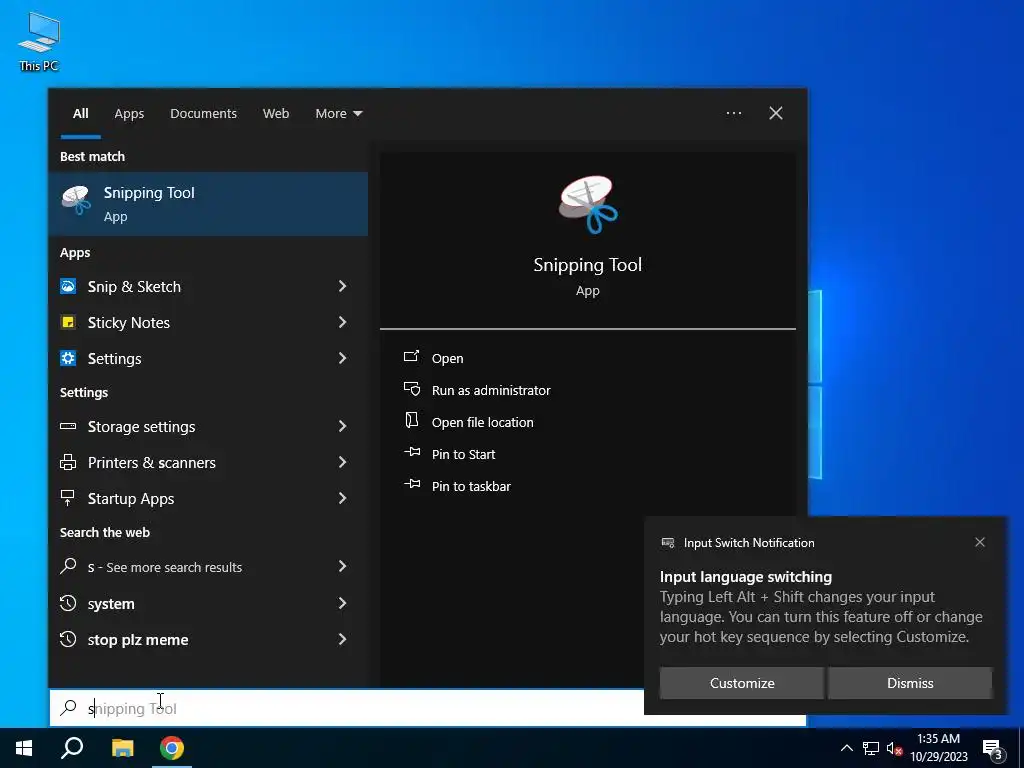Switch to the All search tab
This screenshot has height=768, width=1024.
80,114
